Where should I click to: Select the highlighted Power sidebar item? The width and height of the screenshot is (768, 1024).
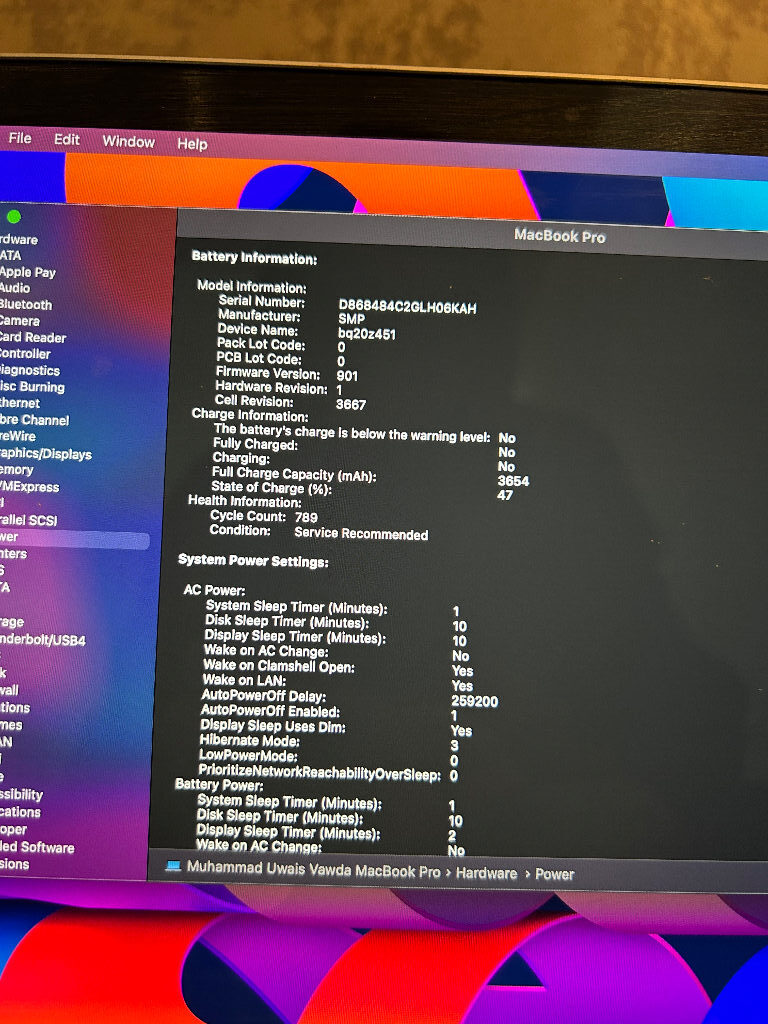coord(73,537)
